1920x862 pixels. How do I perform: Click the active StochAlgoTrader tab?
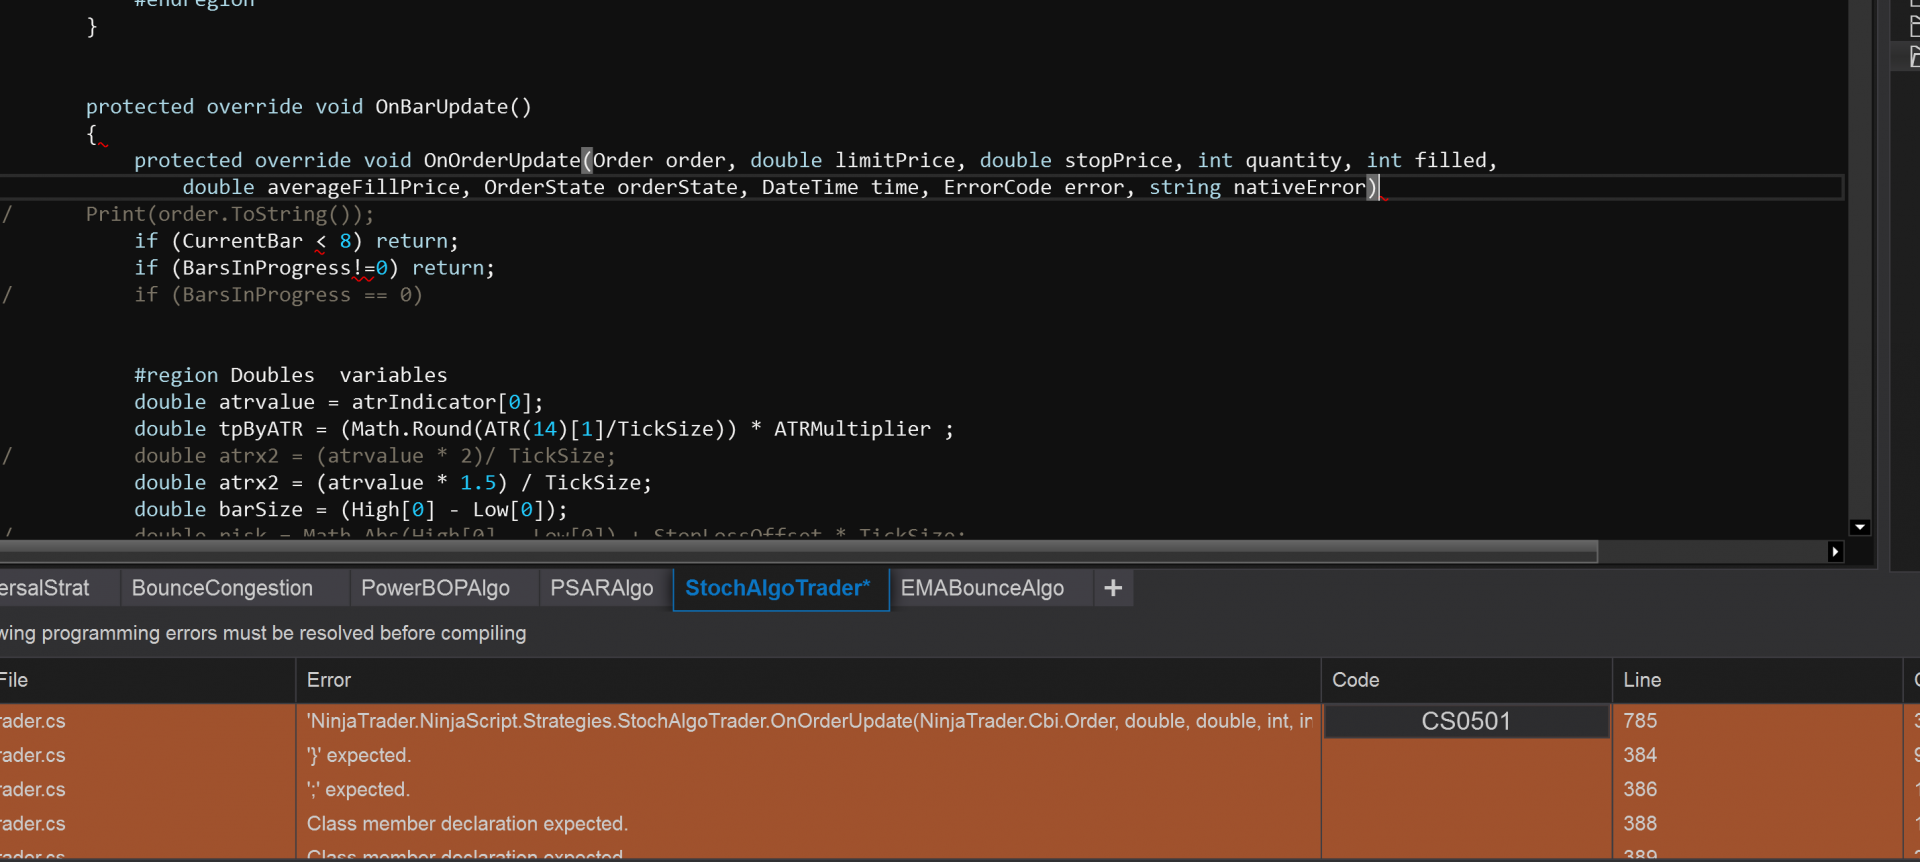(x=778, y=588)
